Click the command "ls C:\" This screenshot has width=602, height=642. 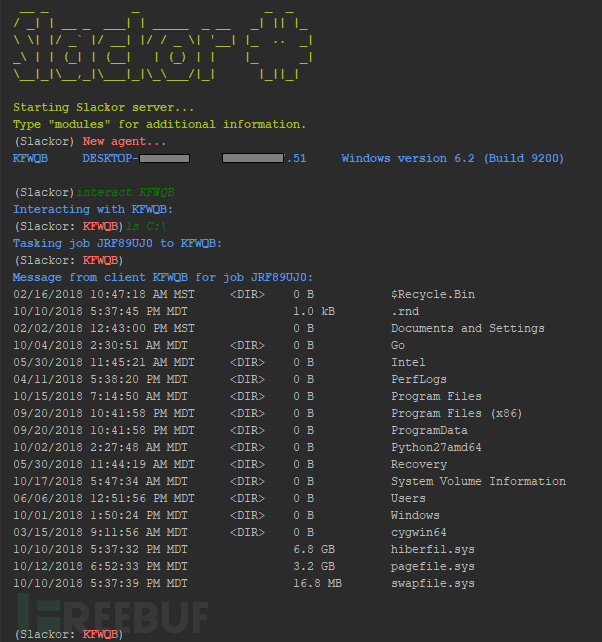click(146, 226)
